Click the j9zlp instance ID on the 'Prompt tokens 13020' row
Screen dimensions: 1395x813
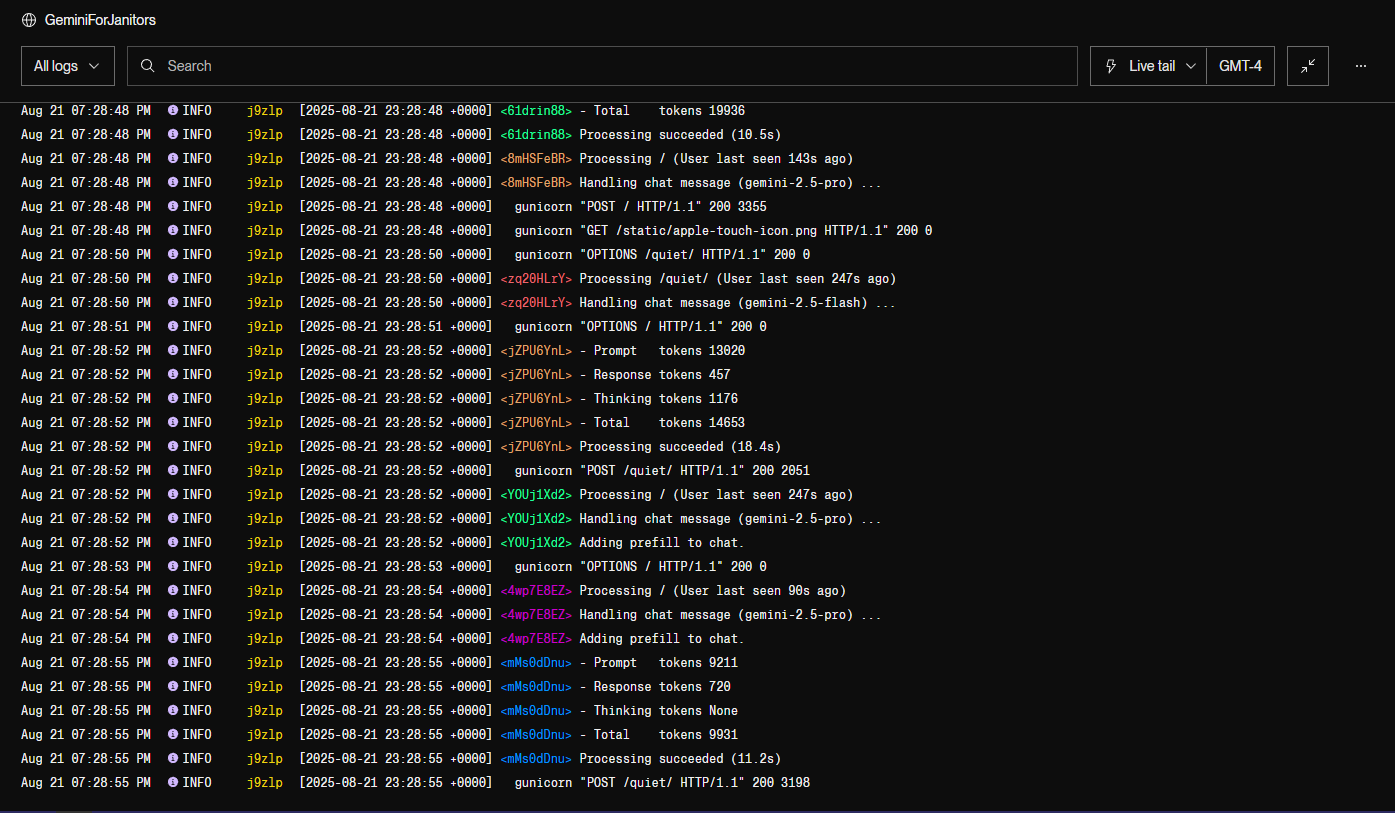point(265,351)
